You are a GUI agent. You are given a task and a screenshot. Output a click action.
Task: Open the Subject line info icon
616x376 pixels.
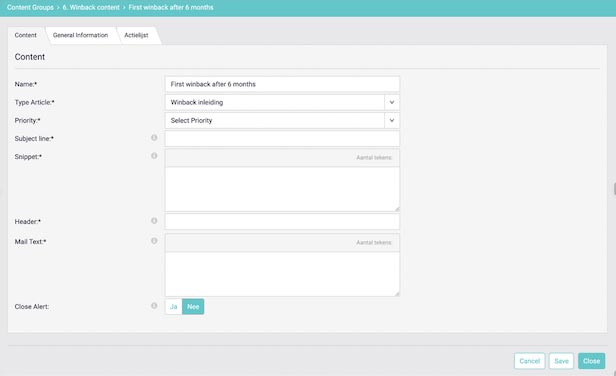154,138
